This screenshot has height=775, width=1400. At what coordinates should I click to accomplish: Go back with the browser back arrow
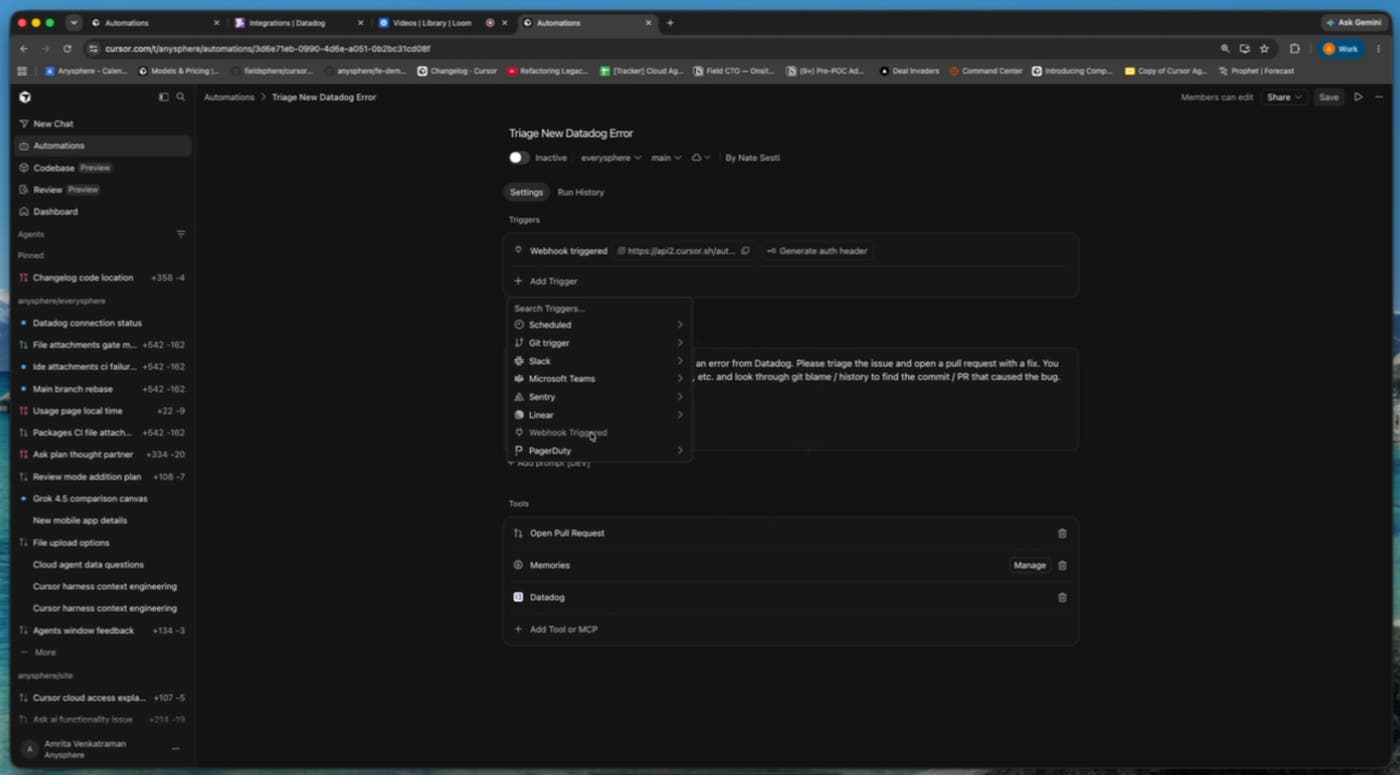tap(24, 48)
